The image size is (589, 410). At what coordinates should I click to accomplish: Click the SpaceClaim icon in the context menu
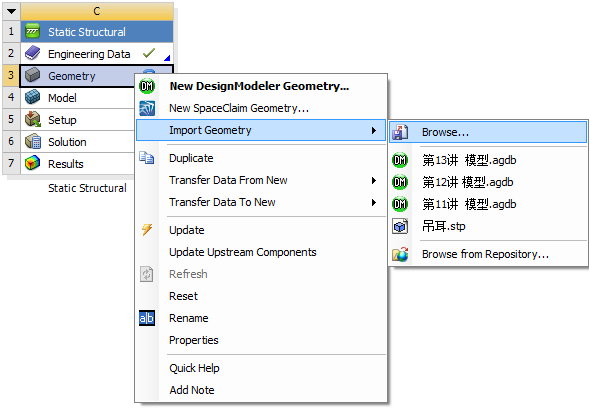pyautogui.click(x=147, y=108)
